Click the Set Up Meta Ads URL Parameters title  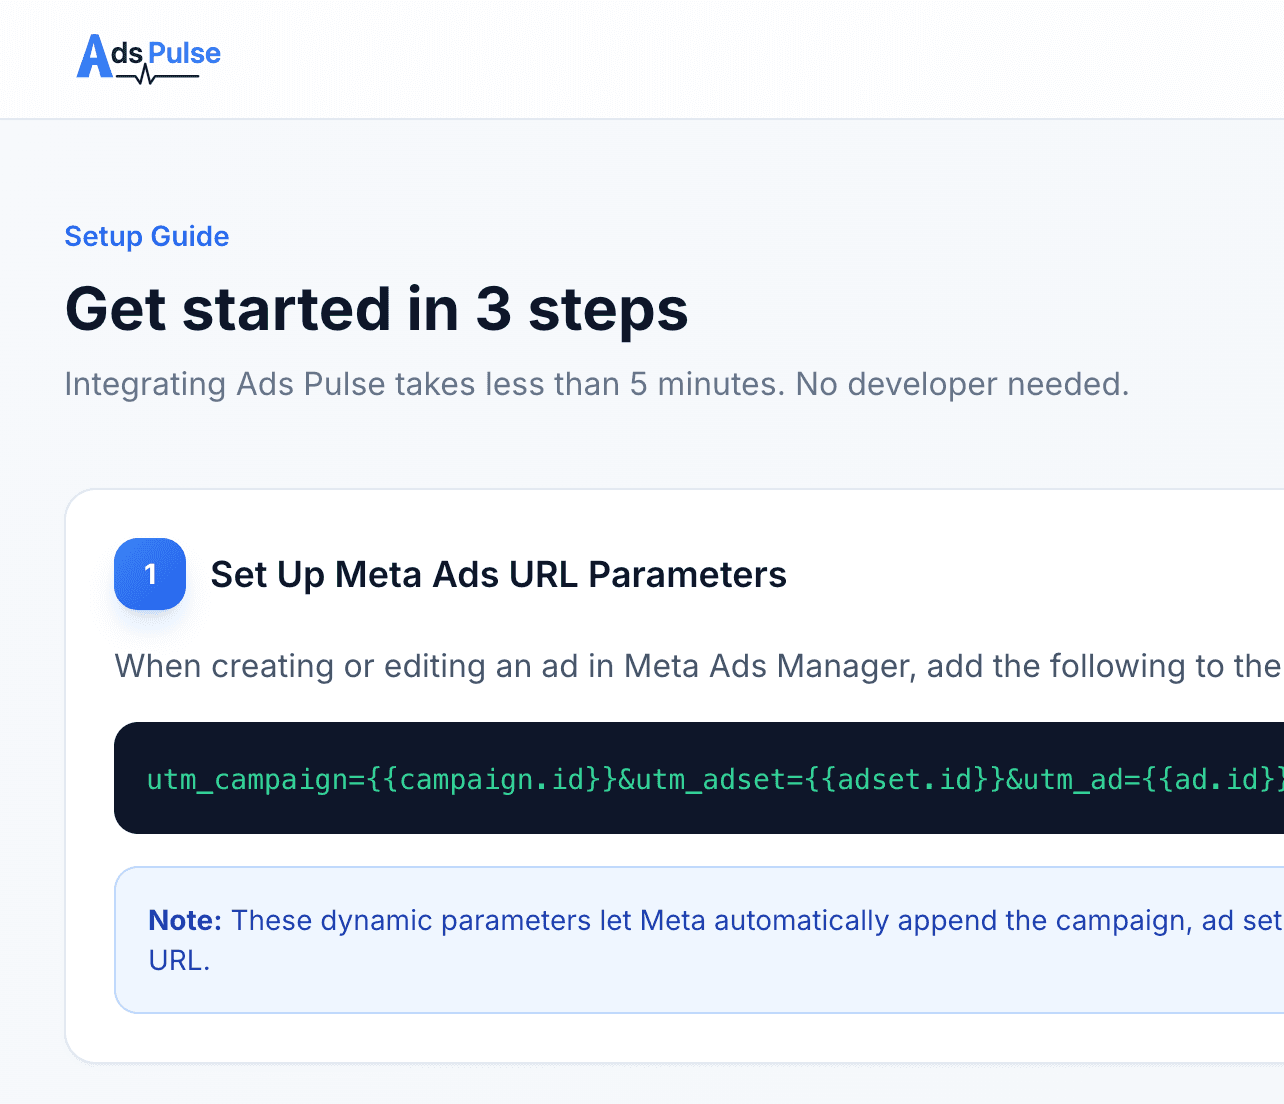point(498,574)
